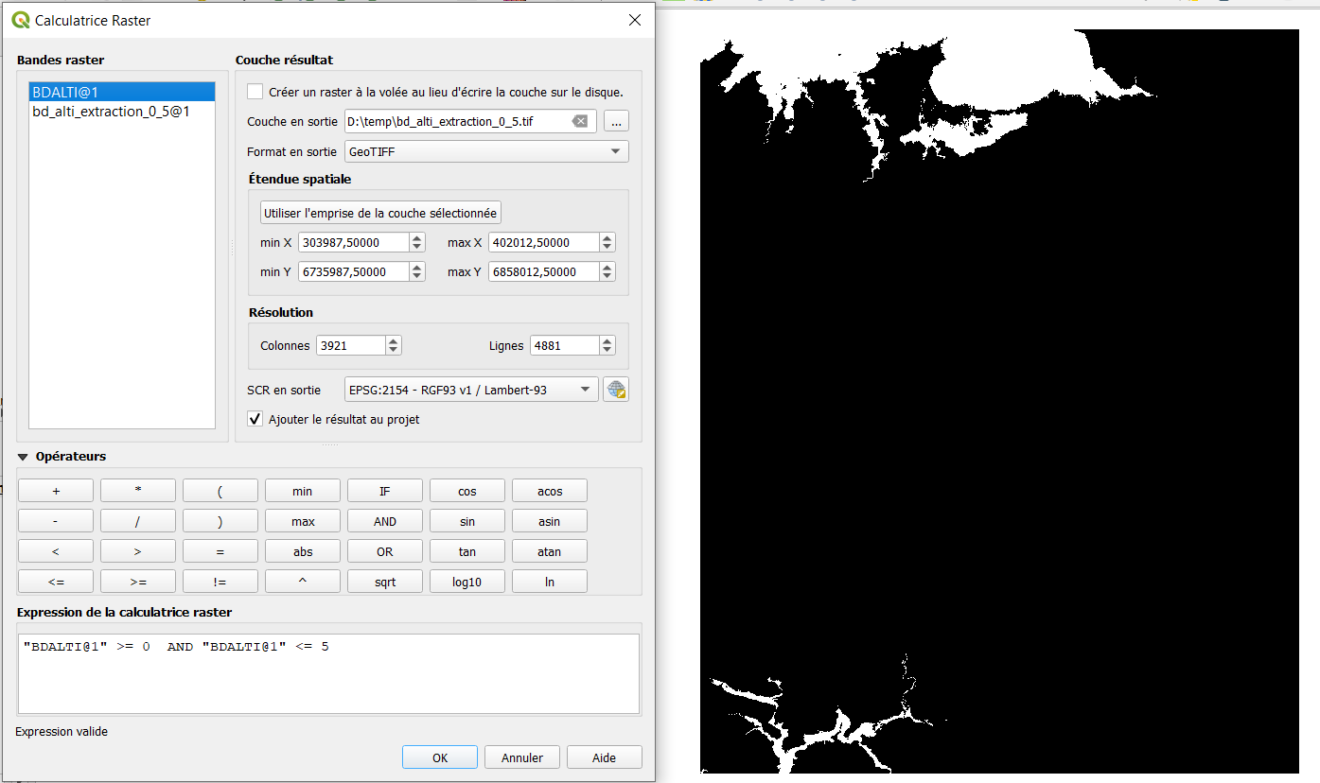
Task: Insert the log10 operator
Action: tap(467, 580)
